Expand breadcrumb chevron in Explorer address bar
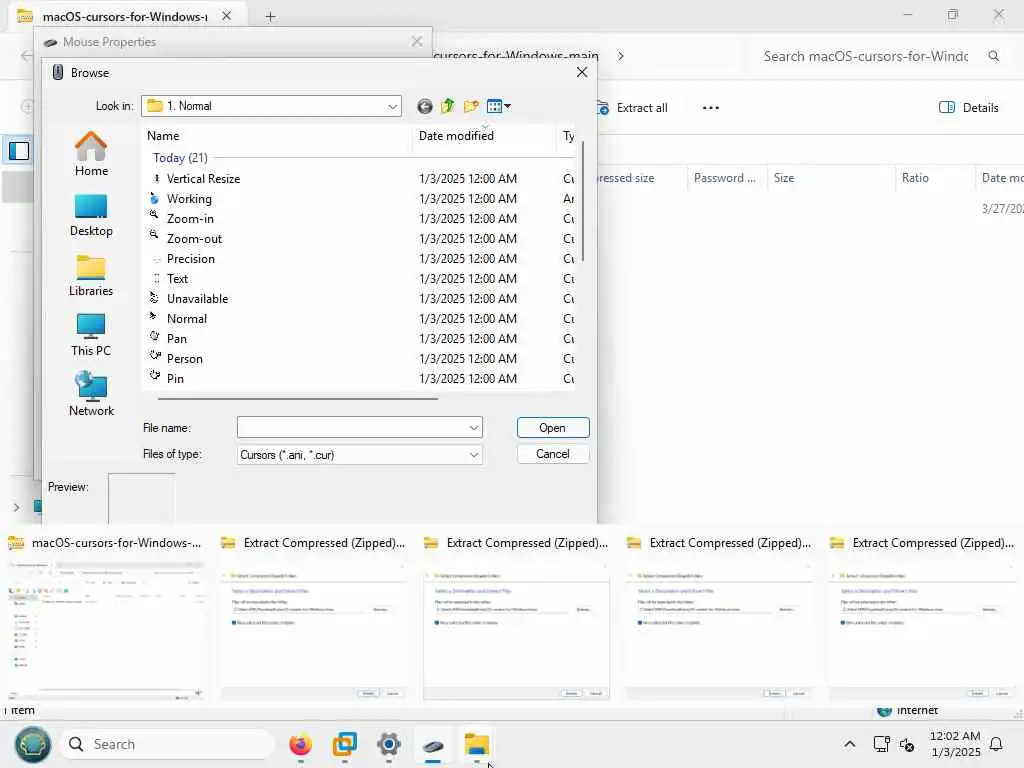This screenshot has width=1024, height=768. 621,56
